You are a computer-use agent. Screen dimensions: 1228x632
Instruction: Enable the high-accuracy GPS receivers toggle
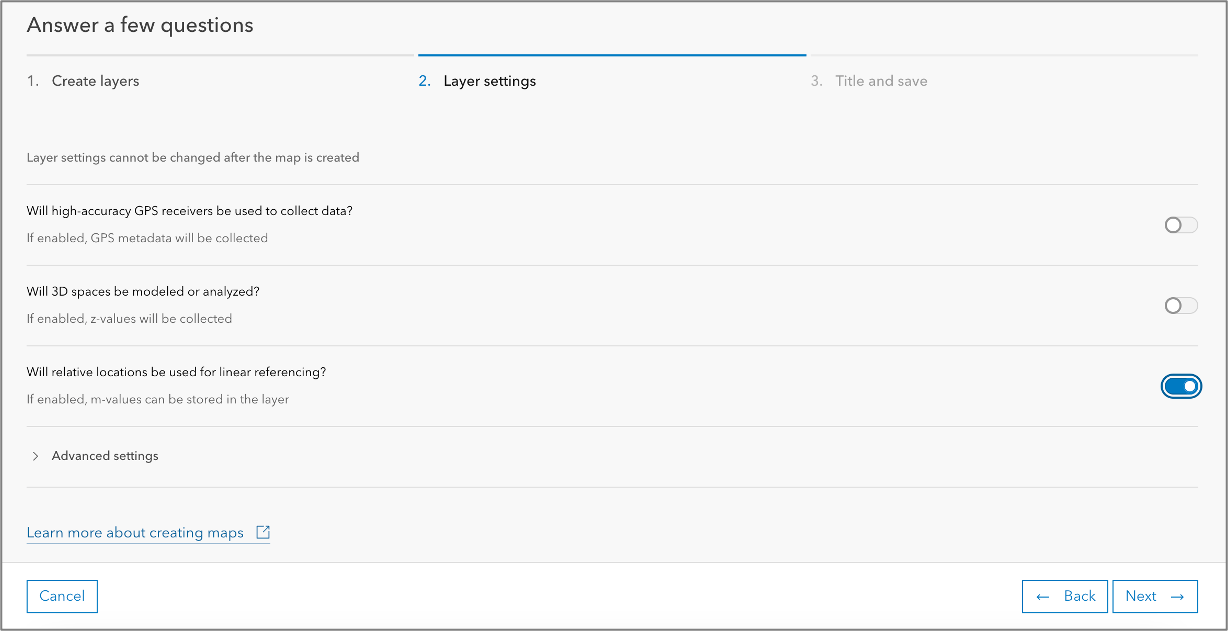pos(1180,225)
